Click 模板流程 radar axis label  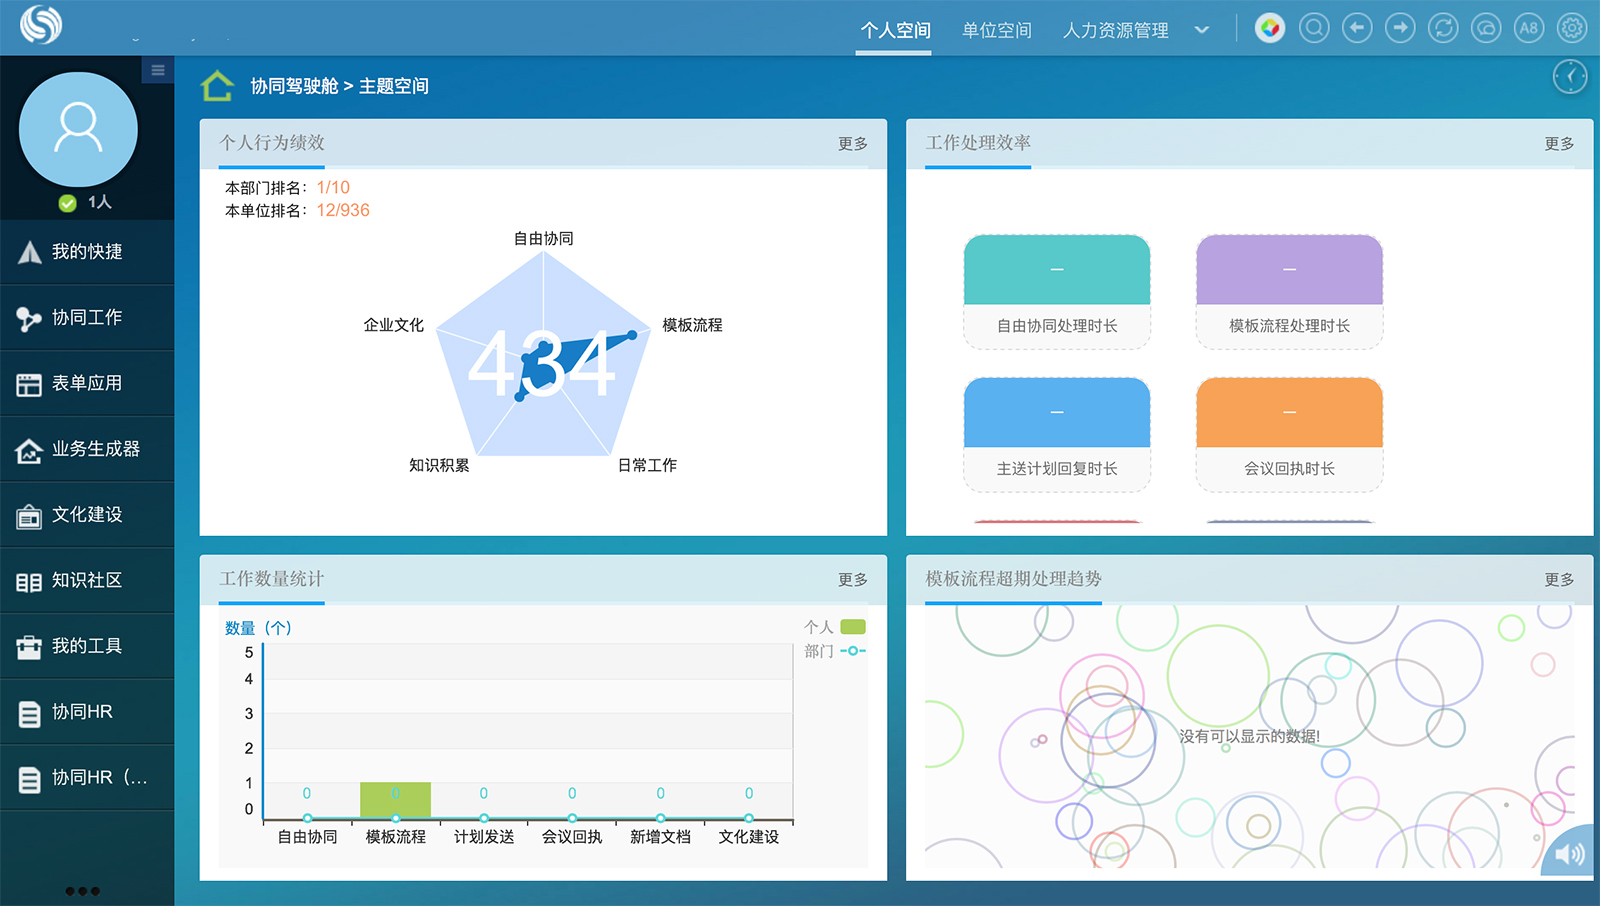[692, 325]
